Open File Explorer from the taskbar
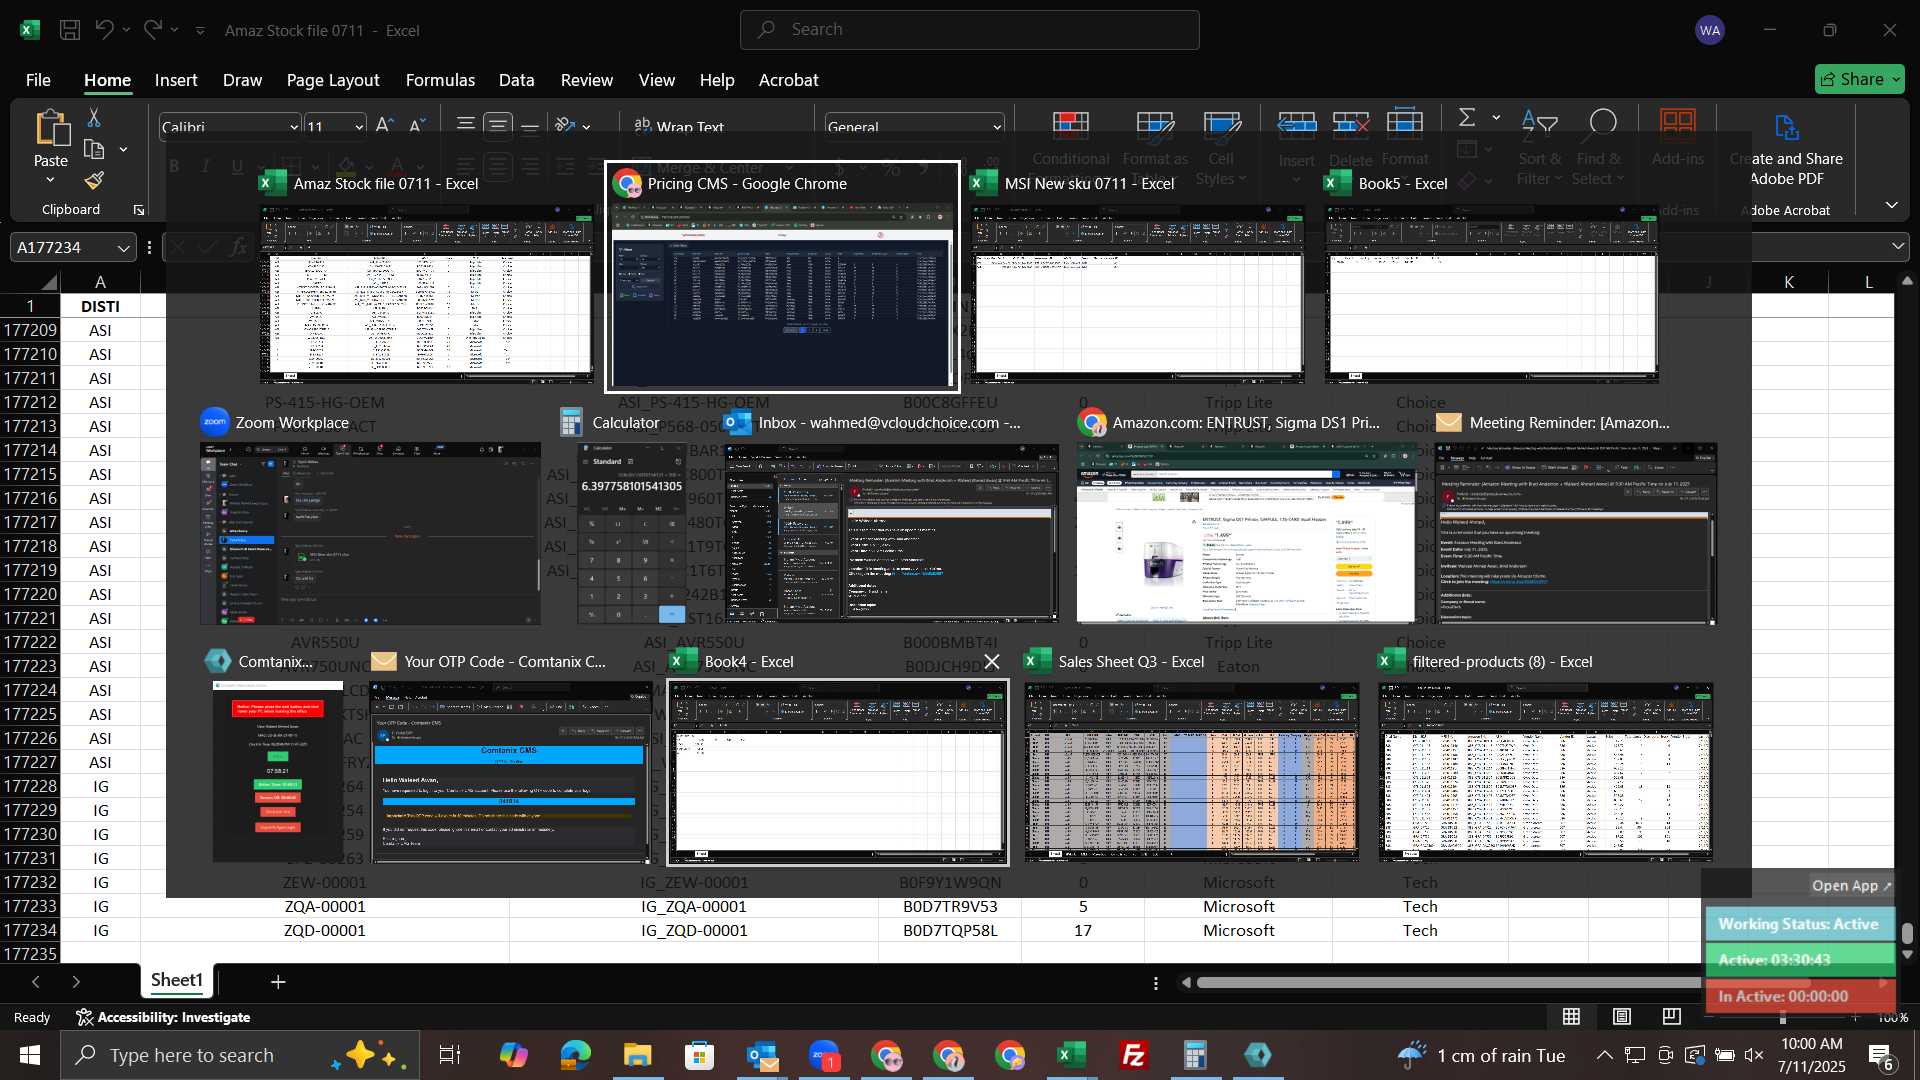This screenshot has width=1920, height=1080. [x=637, y=1055]
